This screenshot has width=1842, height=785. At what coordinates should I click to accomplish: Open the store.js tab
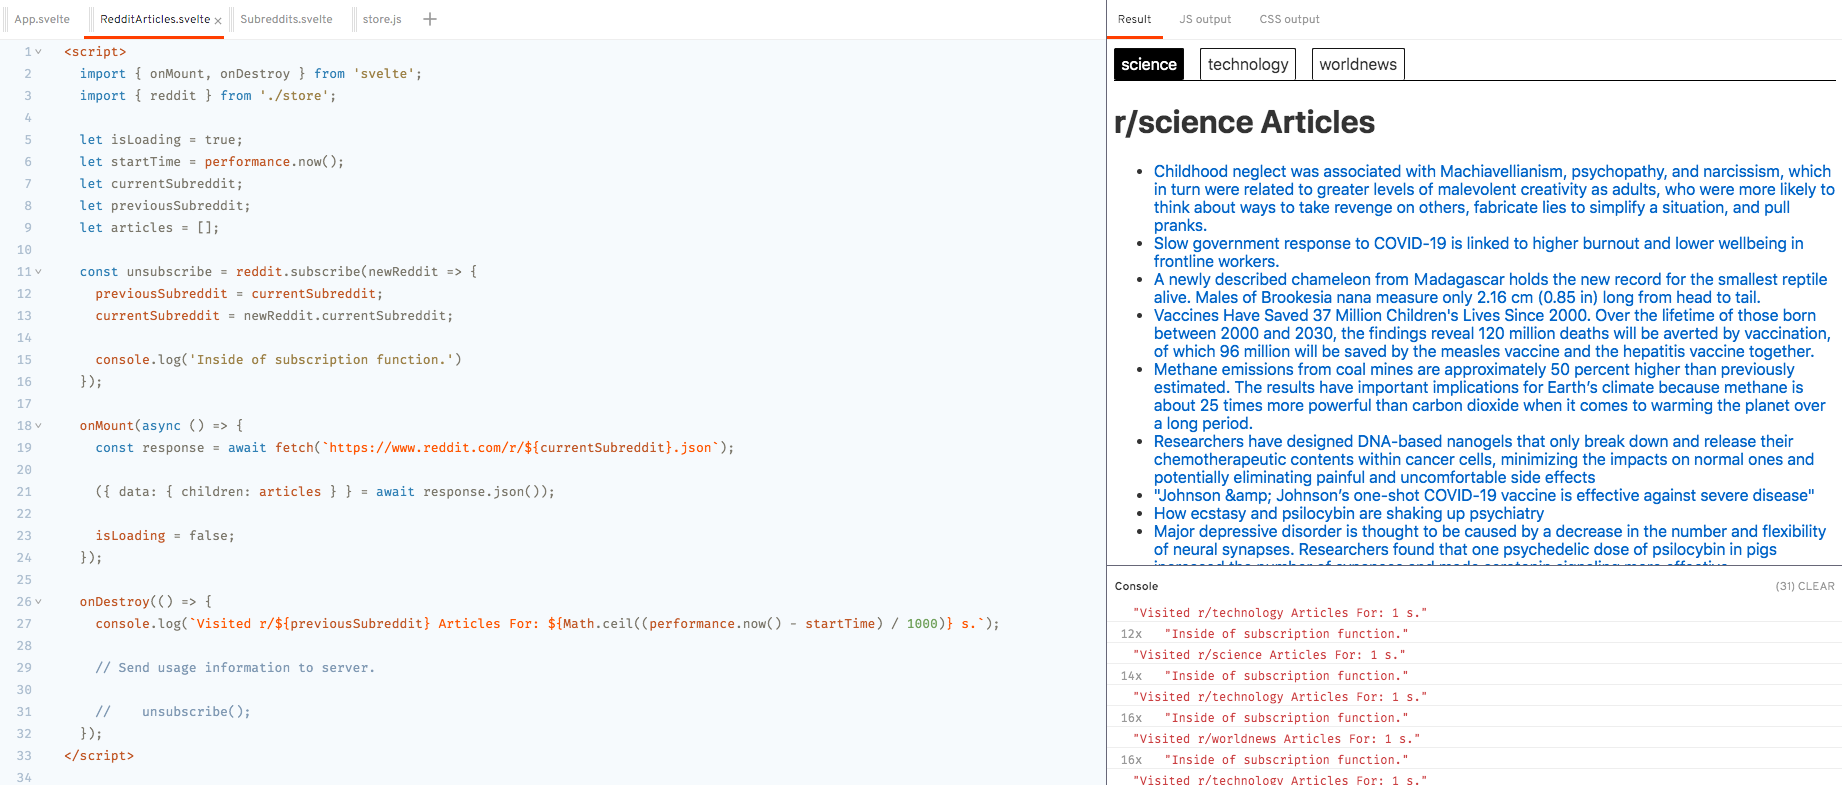click(382, 19)
